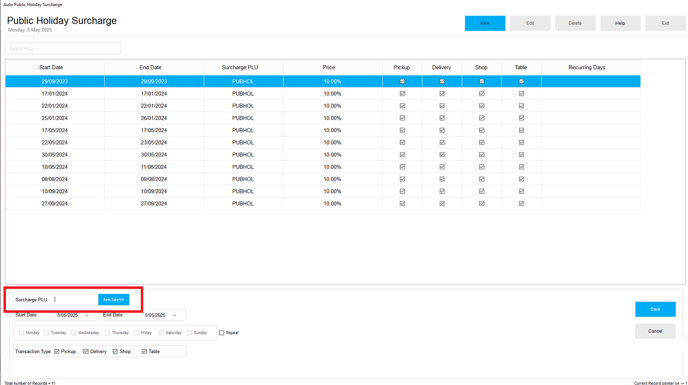Uncheck the Delivery transaction type
The image size is (688, 385).
click(86, 352)
